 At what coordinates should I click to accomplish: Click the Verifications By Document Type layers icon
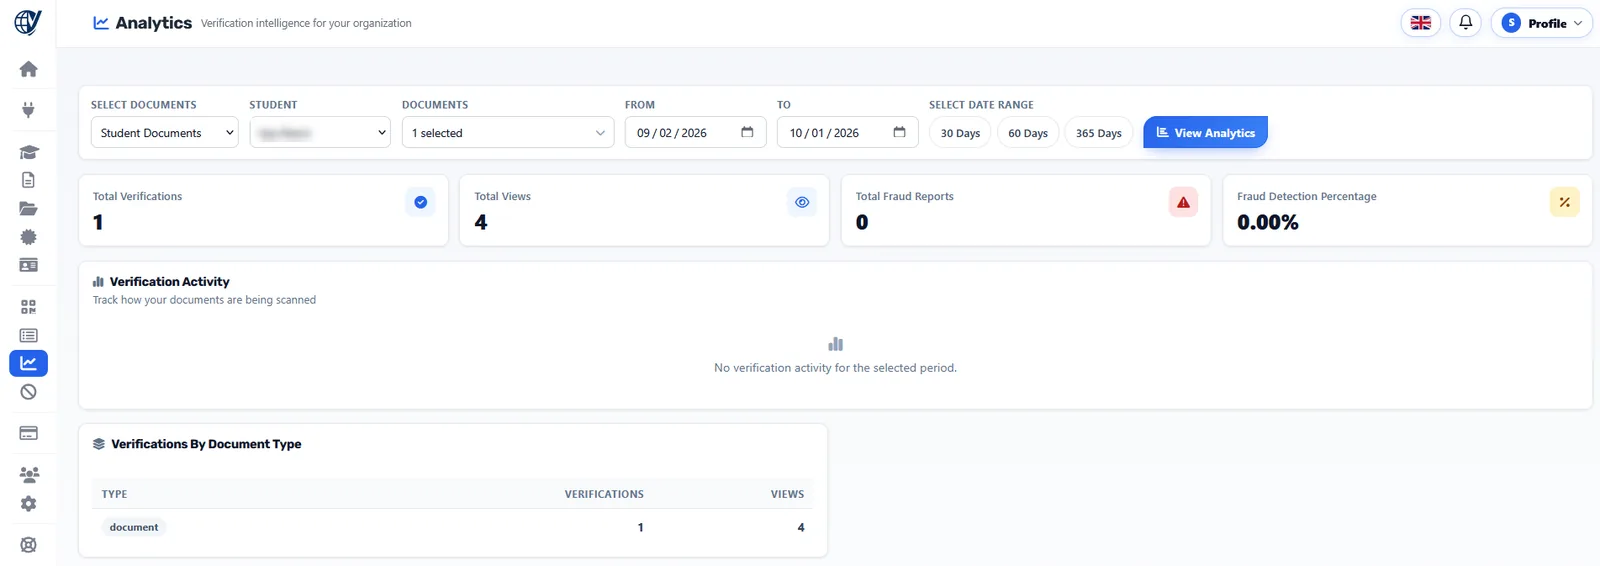(x=99, y=444)
